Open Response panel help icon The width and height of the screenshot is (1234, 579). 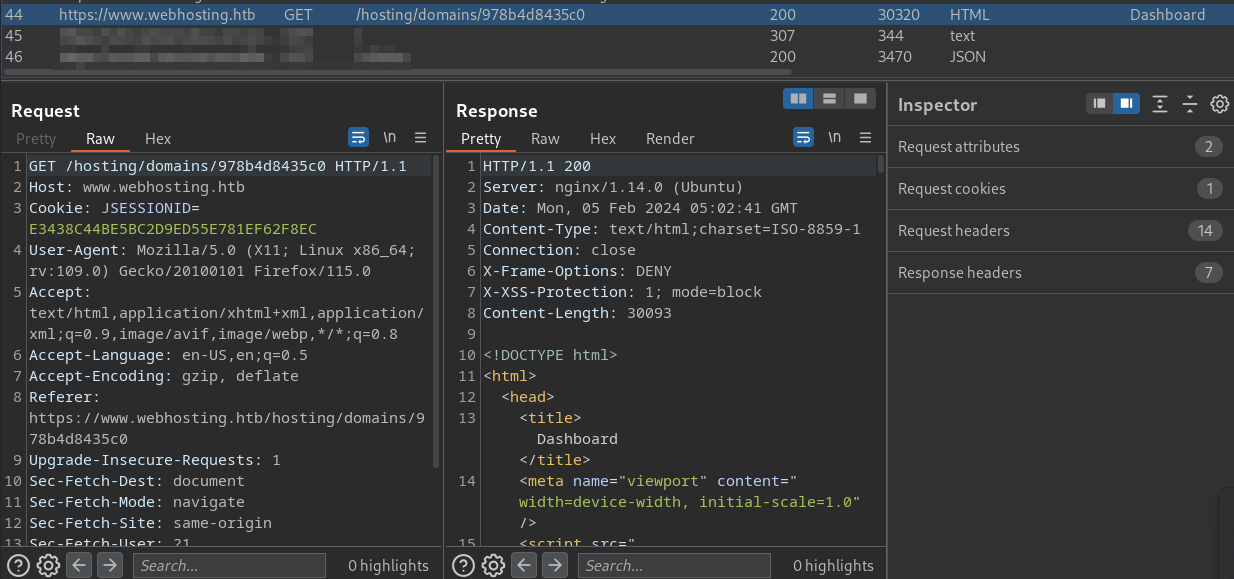pos(462,565)
